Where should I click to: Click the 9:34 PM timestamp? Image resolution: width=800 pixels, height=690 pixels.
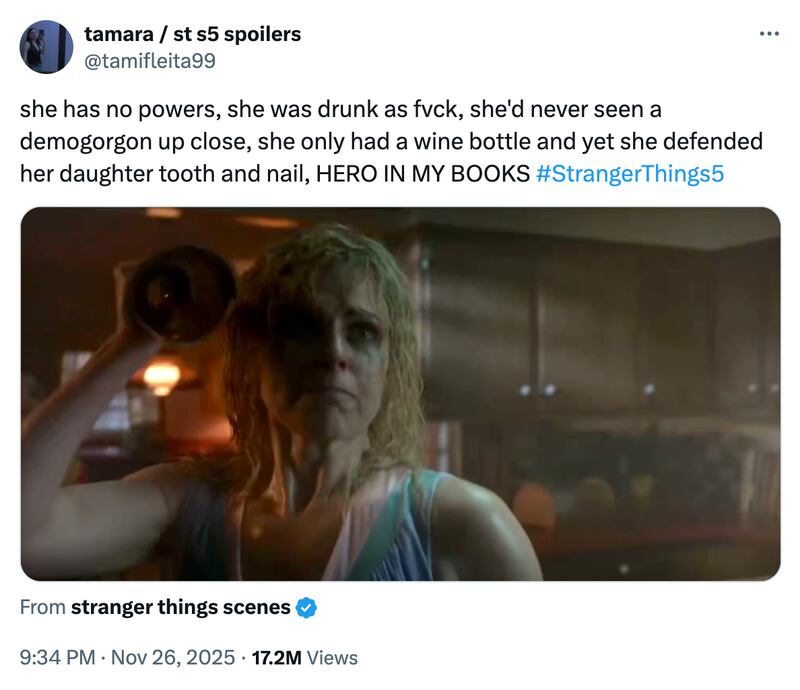57,659
